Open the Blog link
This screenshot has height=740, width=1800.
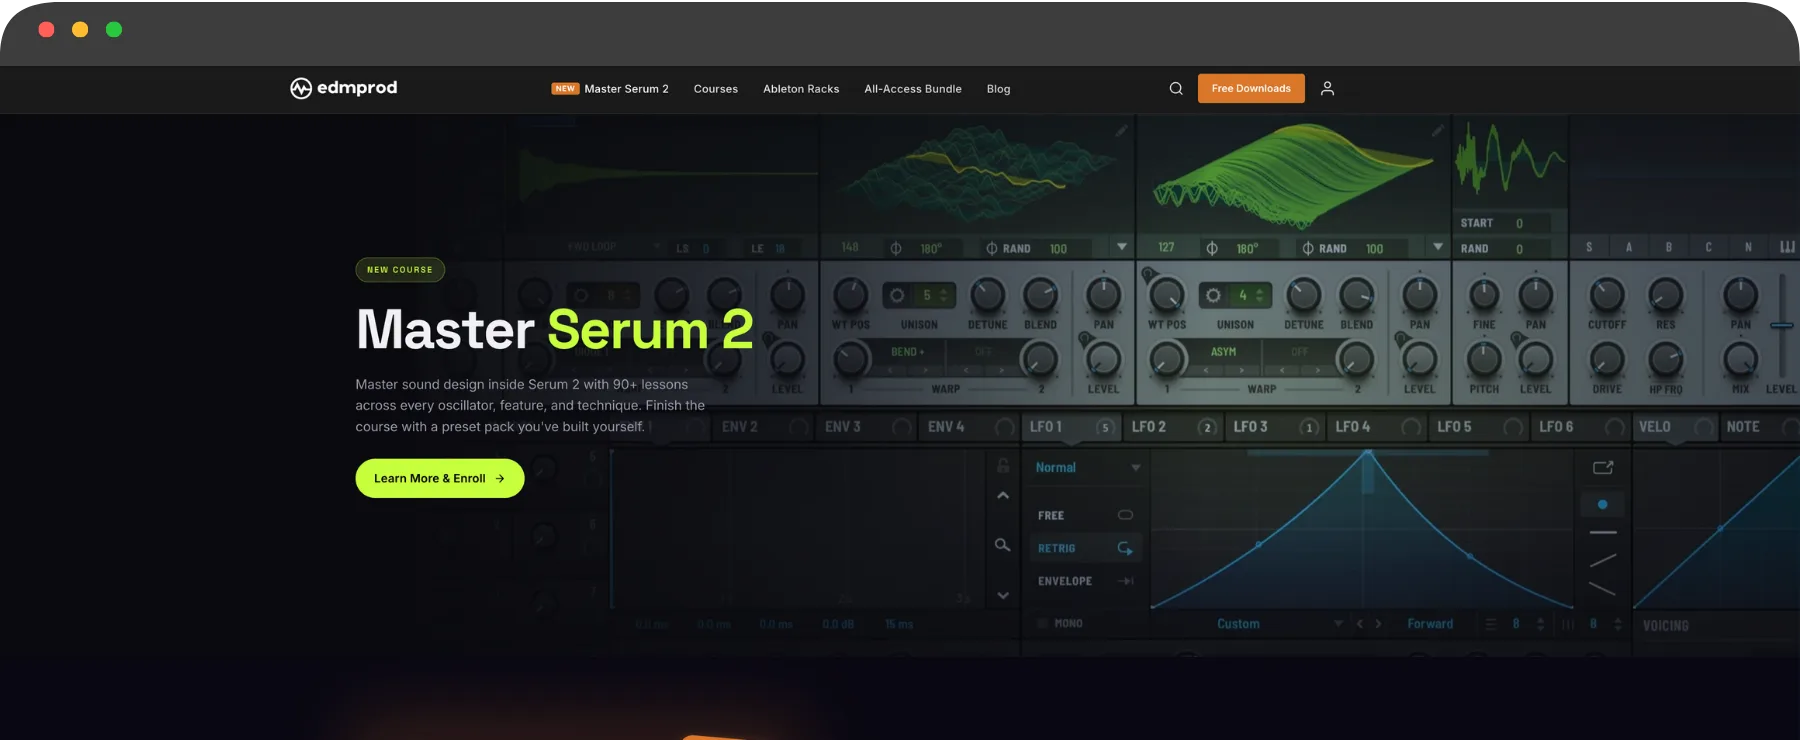pos(998,89)
